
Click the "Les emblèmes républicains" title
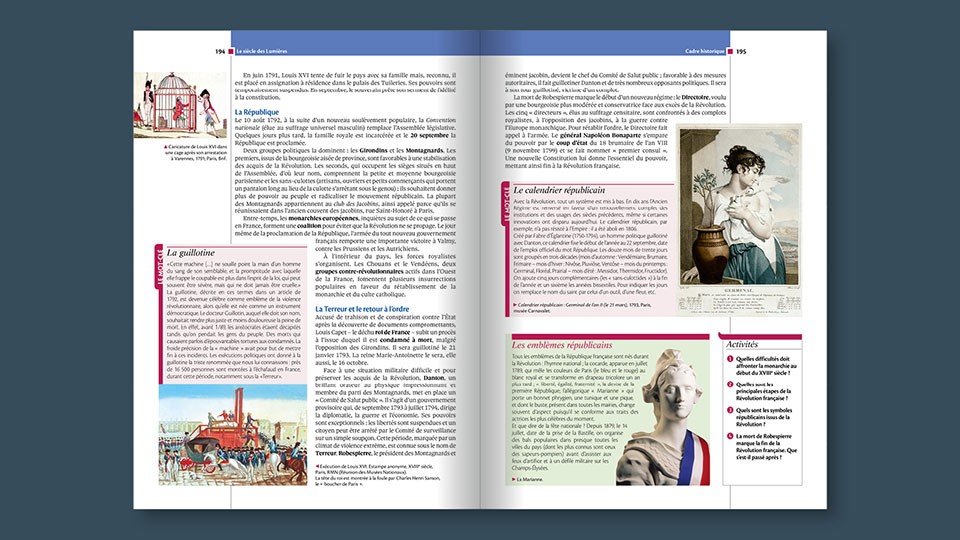562,345
